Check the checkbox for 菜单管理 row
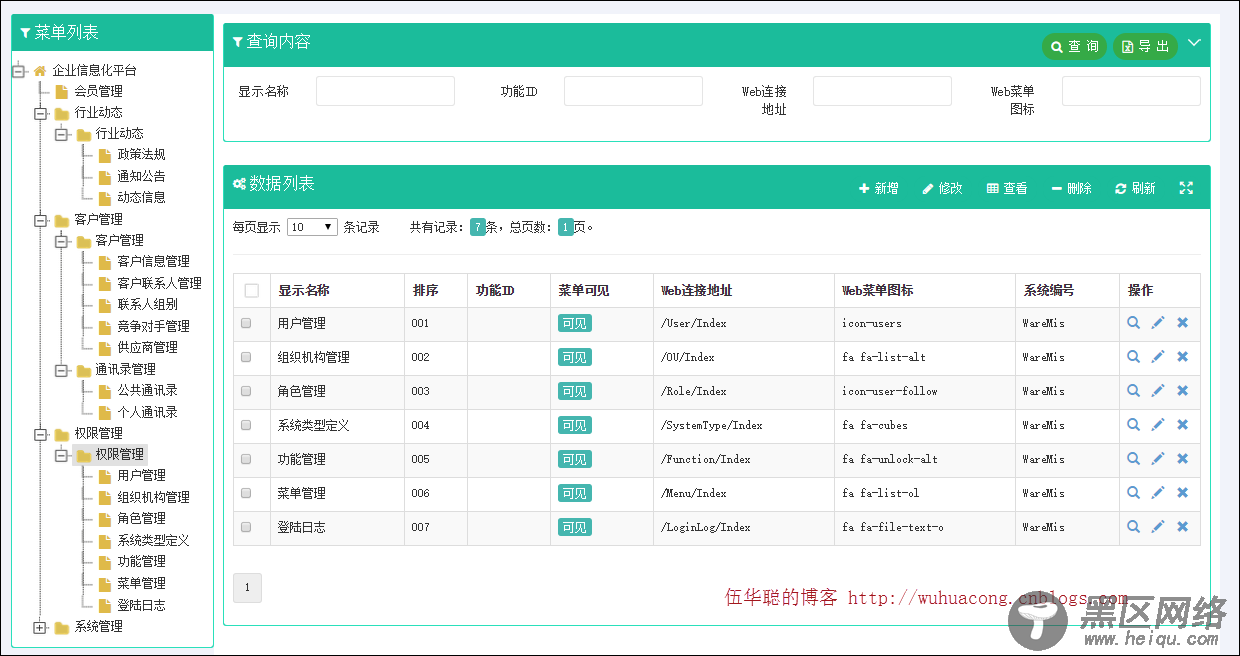Viewport: 1240px width, 656px height. click(x=246, y=493)
